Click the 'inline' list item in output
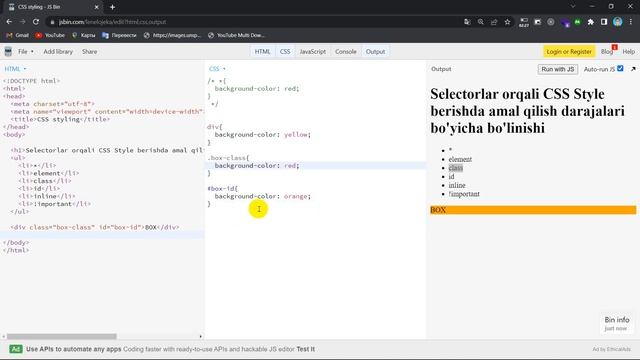This screenshot has height=360, width=640. (x=457, y=185)
